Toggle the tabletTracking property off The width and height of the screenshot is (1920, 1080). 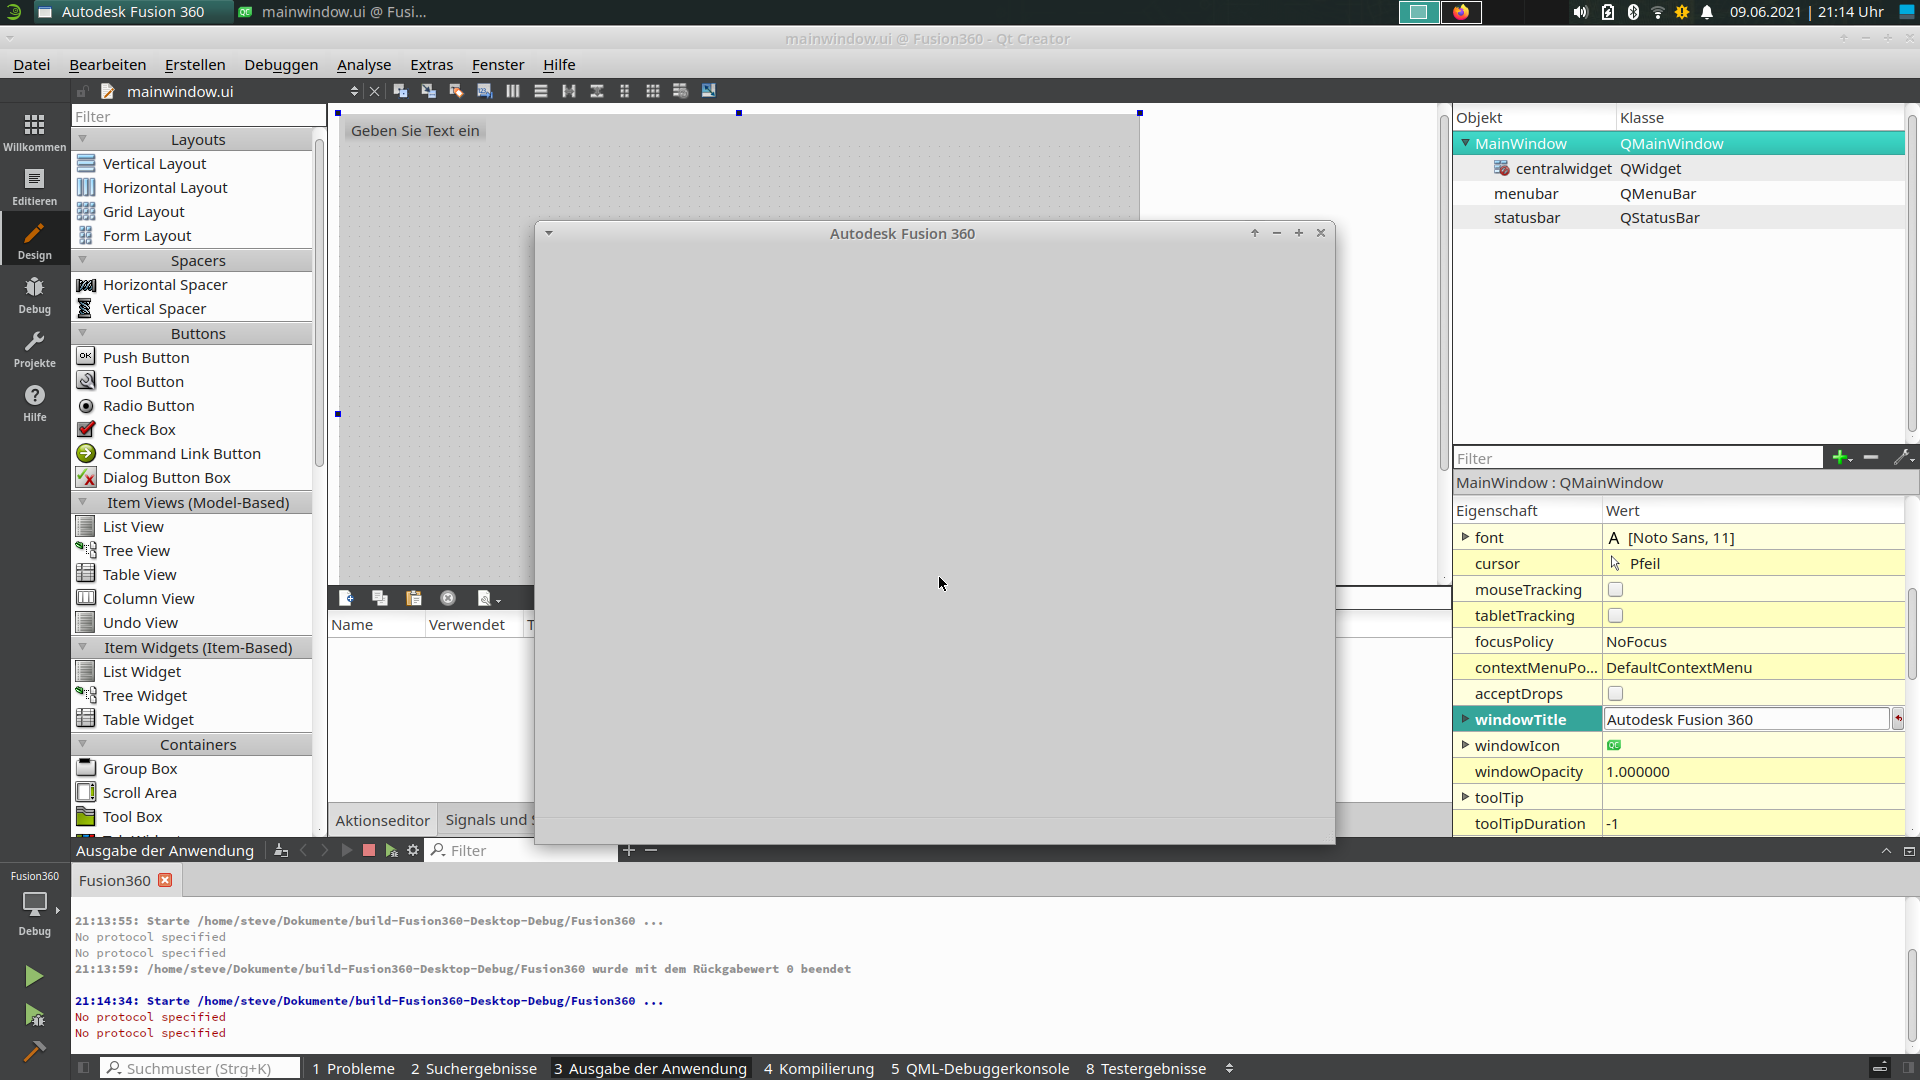[1616, 615]
